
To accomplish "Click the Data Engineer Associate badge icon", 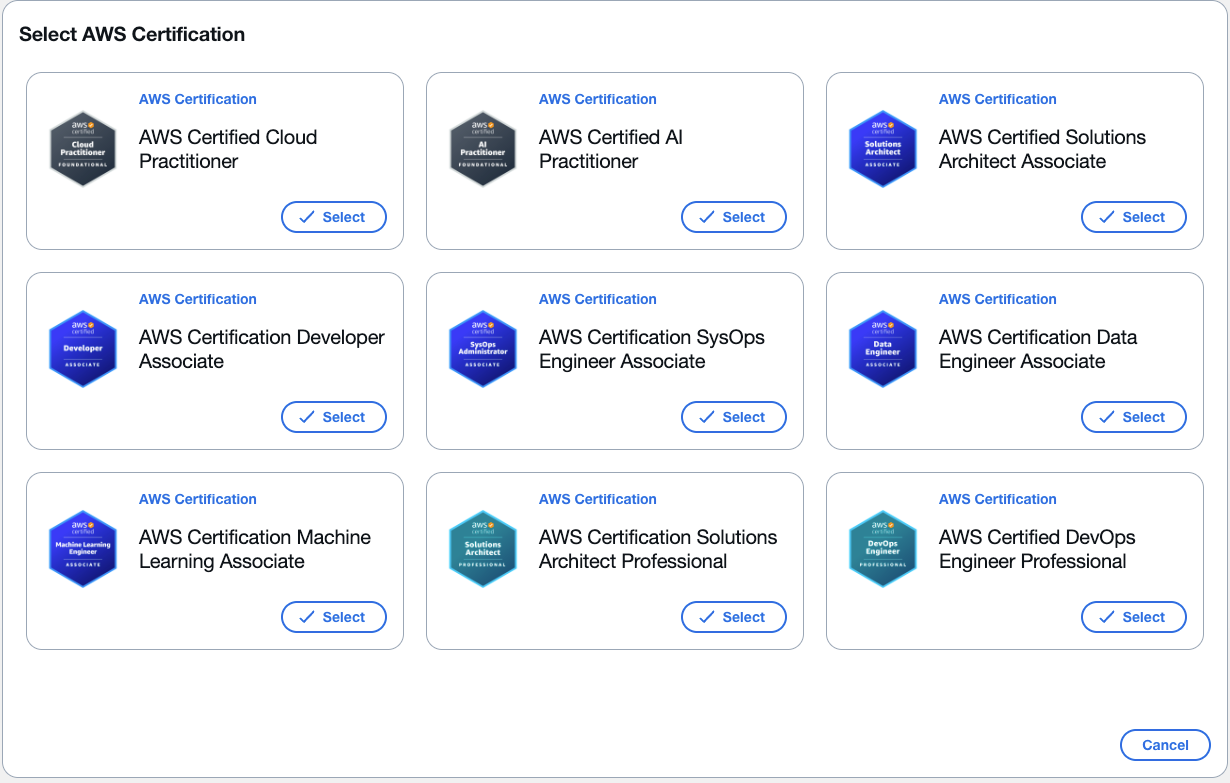I will tap(883, 349).
